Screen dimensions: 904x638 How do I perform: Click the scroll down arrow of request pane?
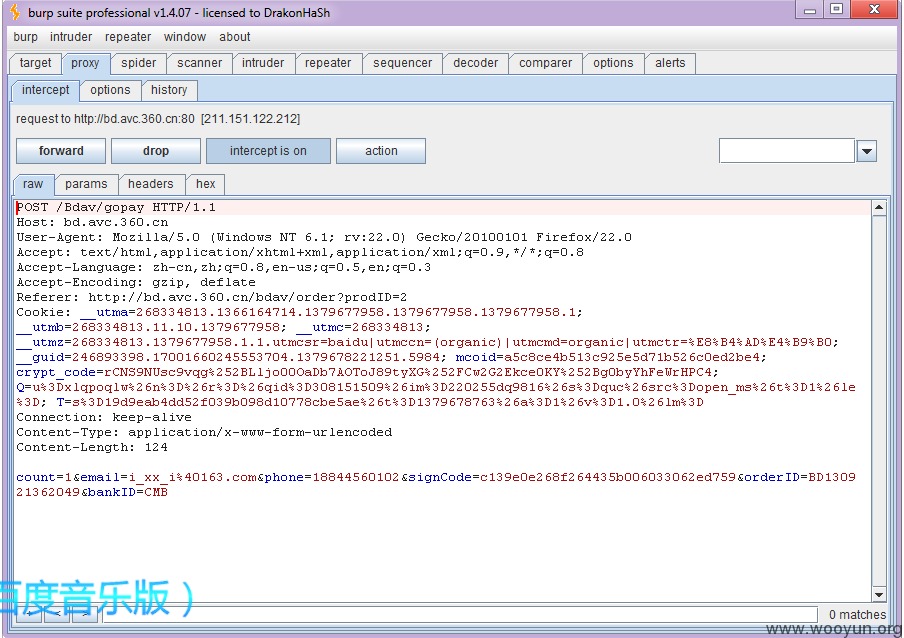pos(879,595)
